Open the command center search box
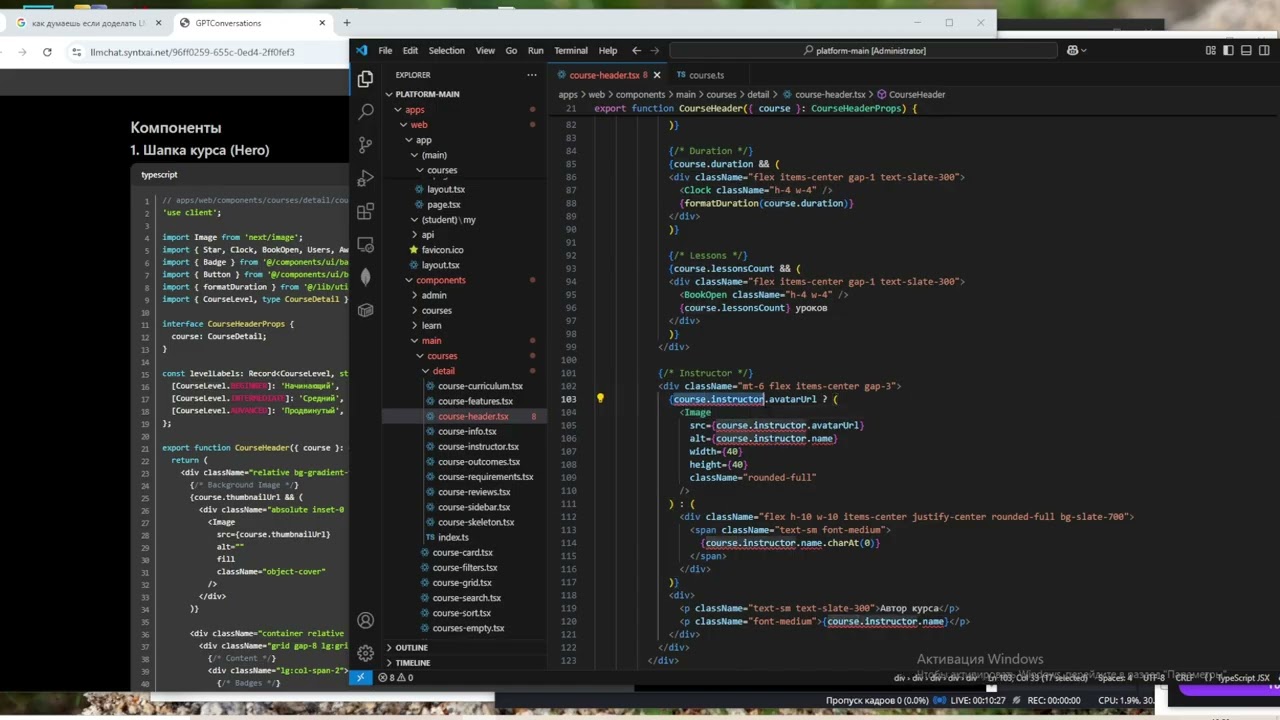 coord(865,50)
